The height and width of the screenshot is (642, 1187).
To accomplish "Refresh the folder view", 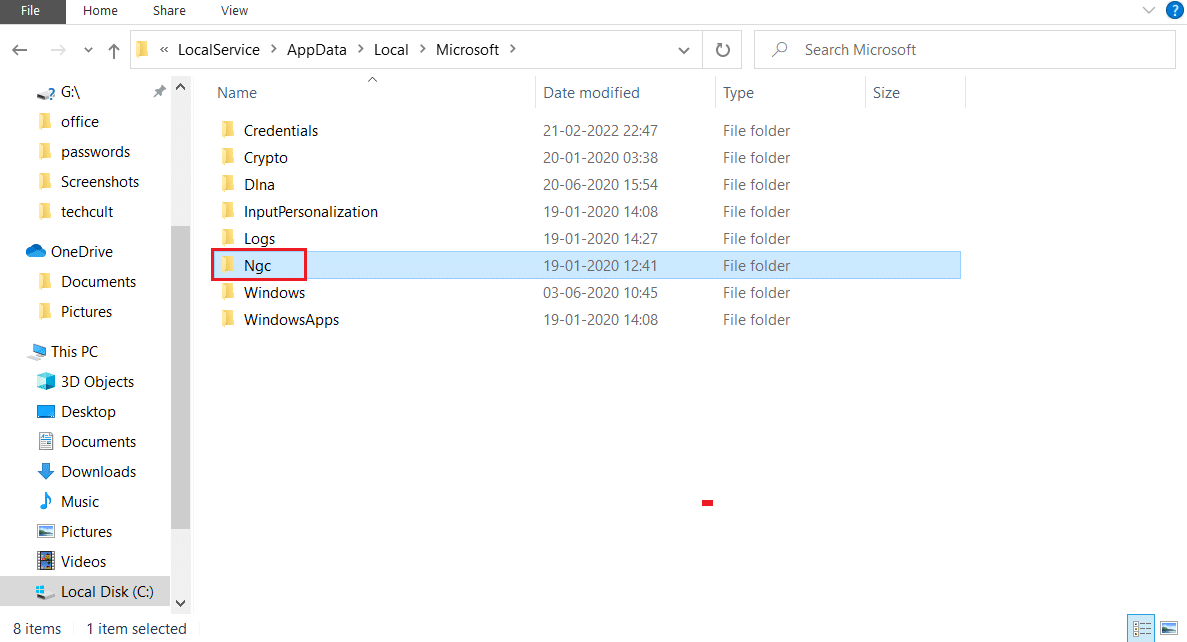I will click(723, 50).
